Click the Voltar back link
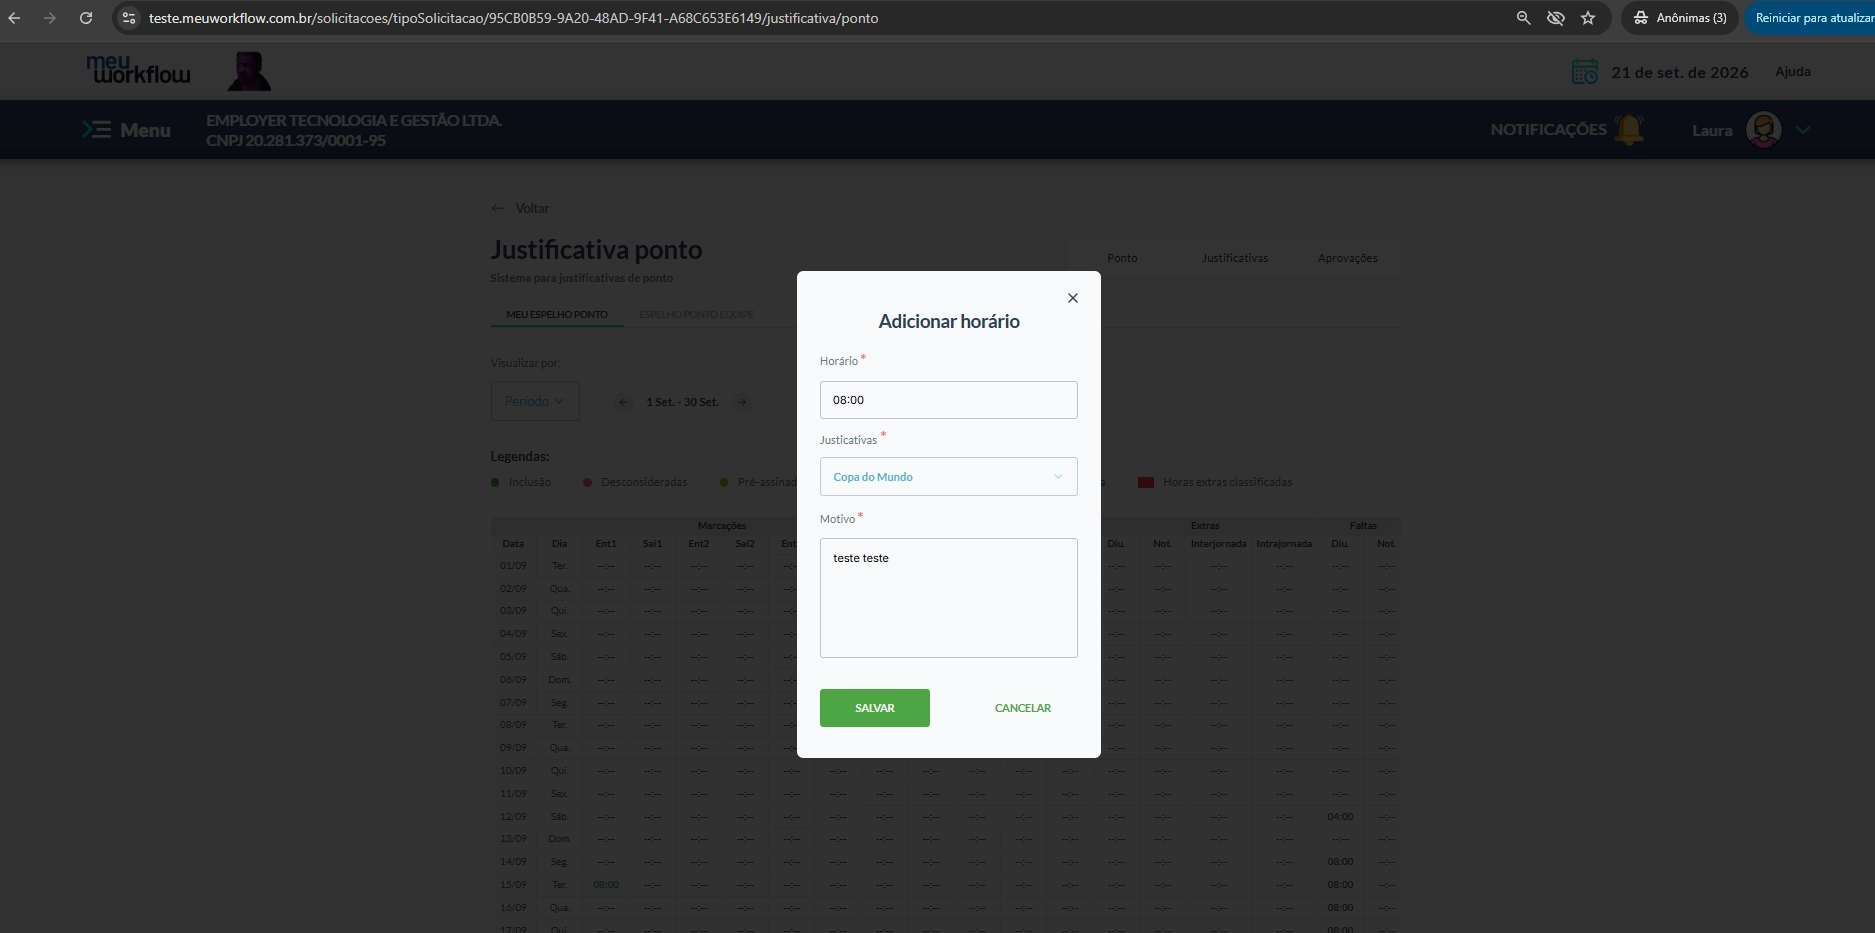The width and height of the screenshot is (1875, 933). (520, 208)
